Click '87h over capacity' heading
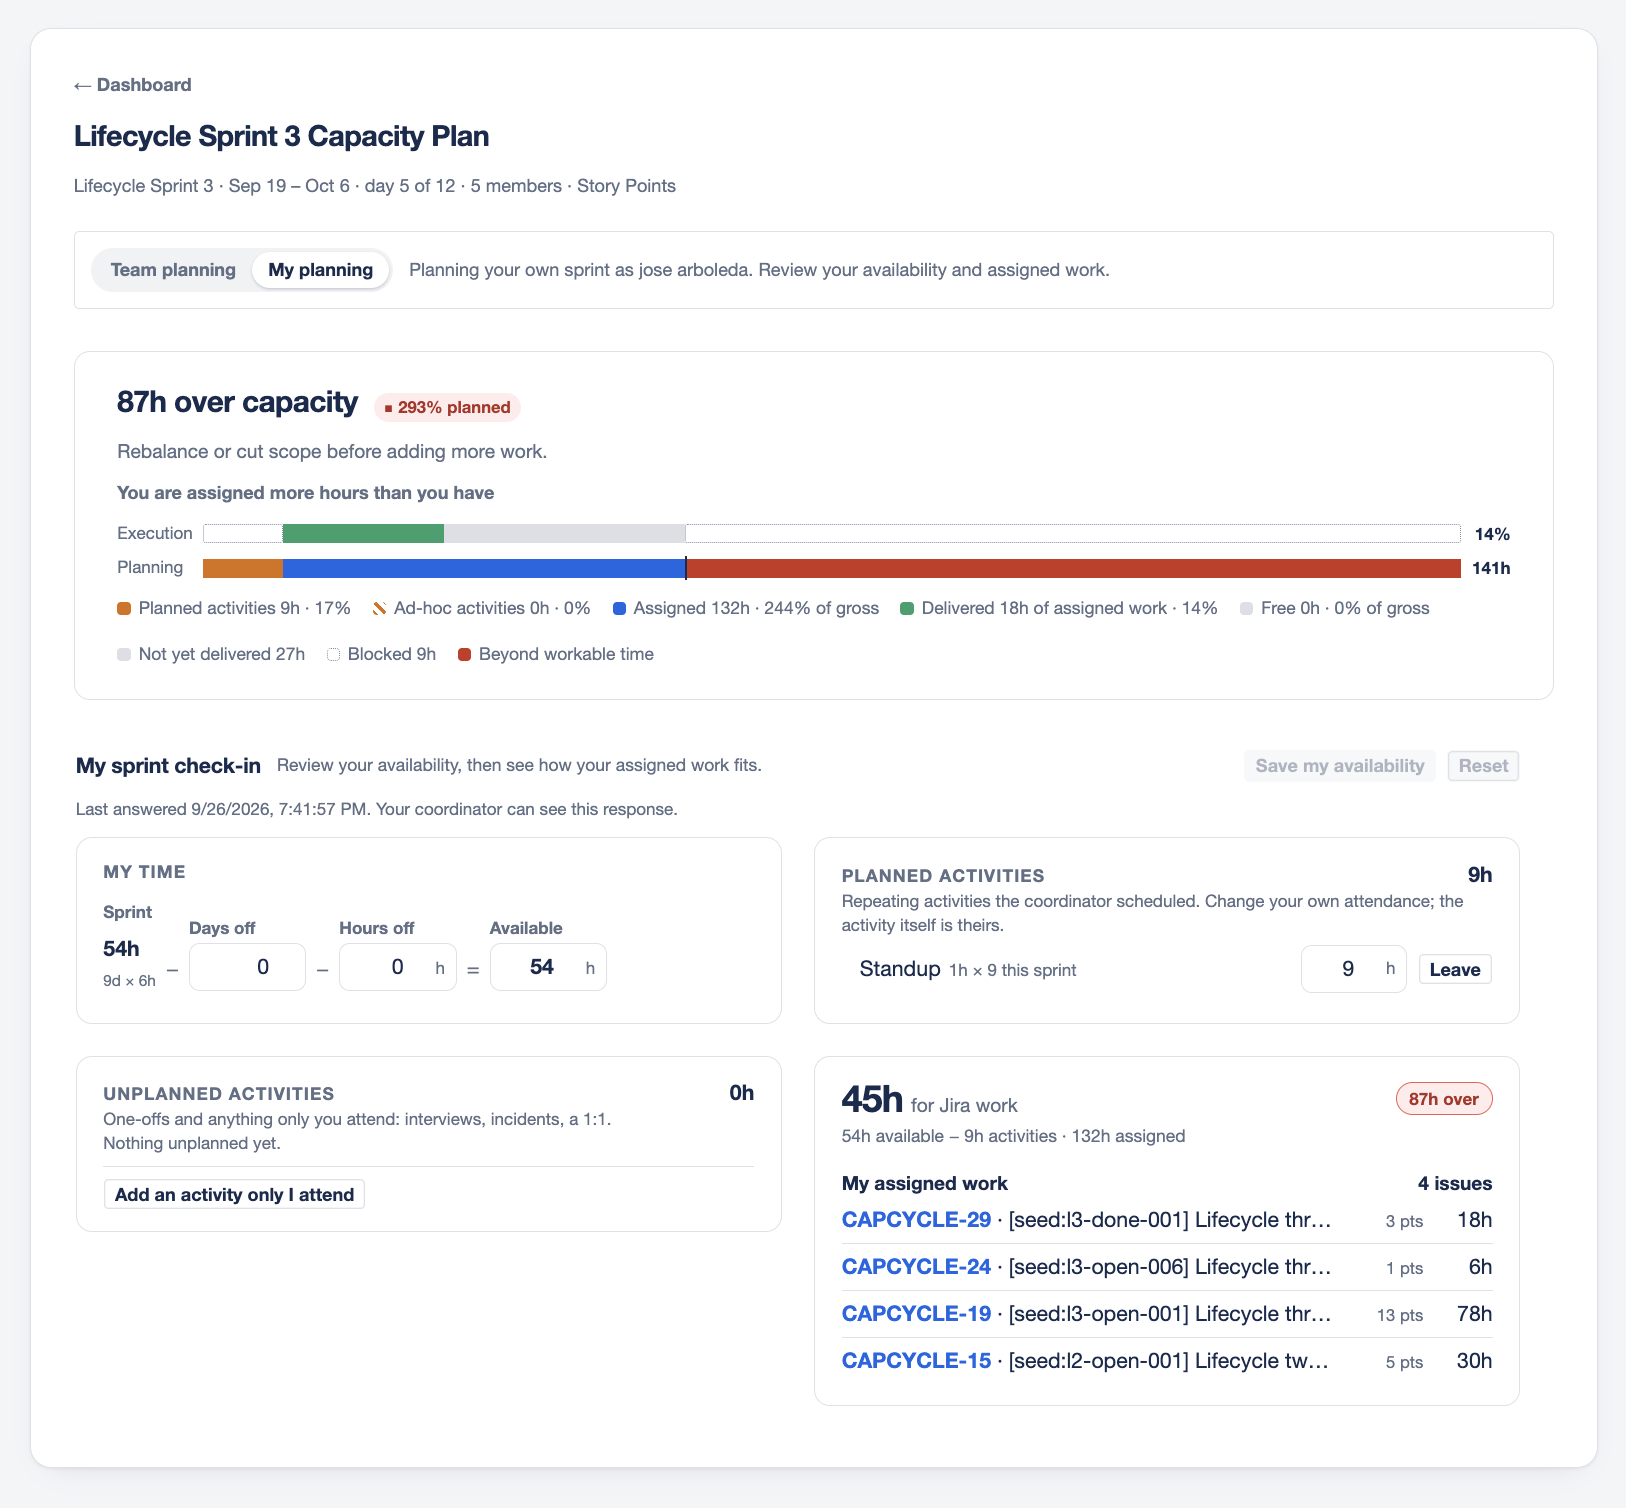1626x1508 pixels. pyautogui.click(x=237, y=402)
